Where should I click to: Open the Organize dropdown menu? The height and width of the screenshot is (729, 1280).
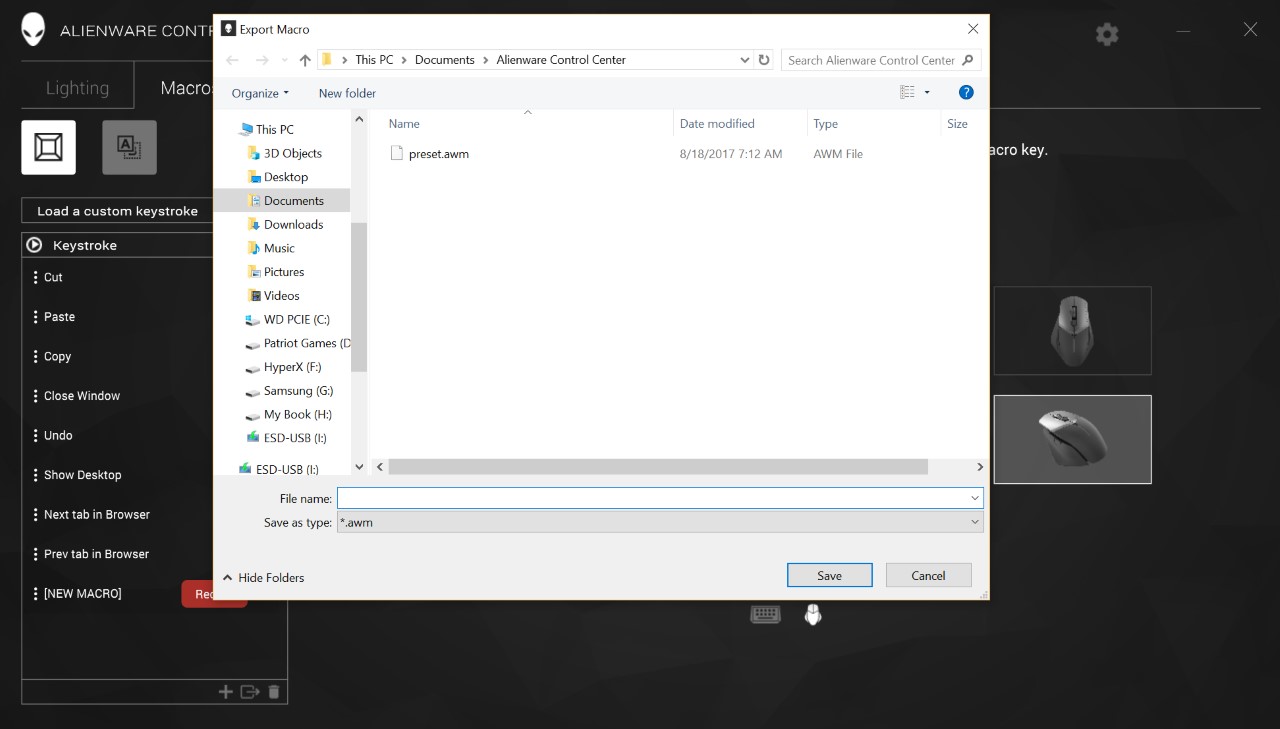pos(260,93)
